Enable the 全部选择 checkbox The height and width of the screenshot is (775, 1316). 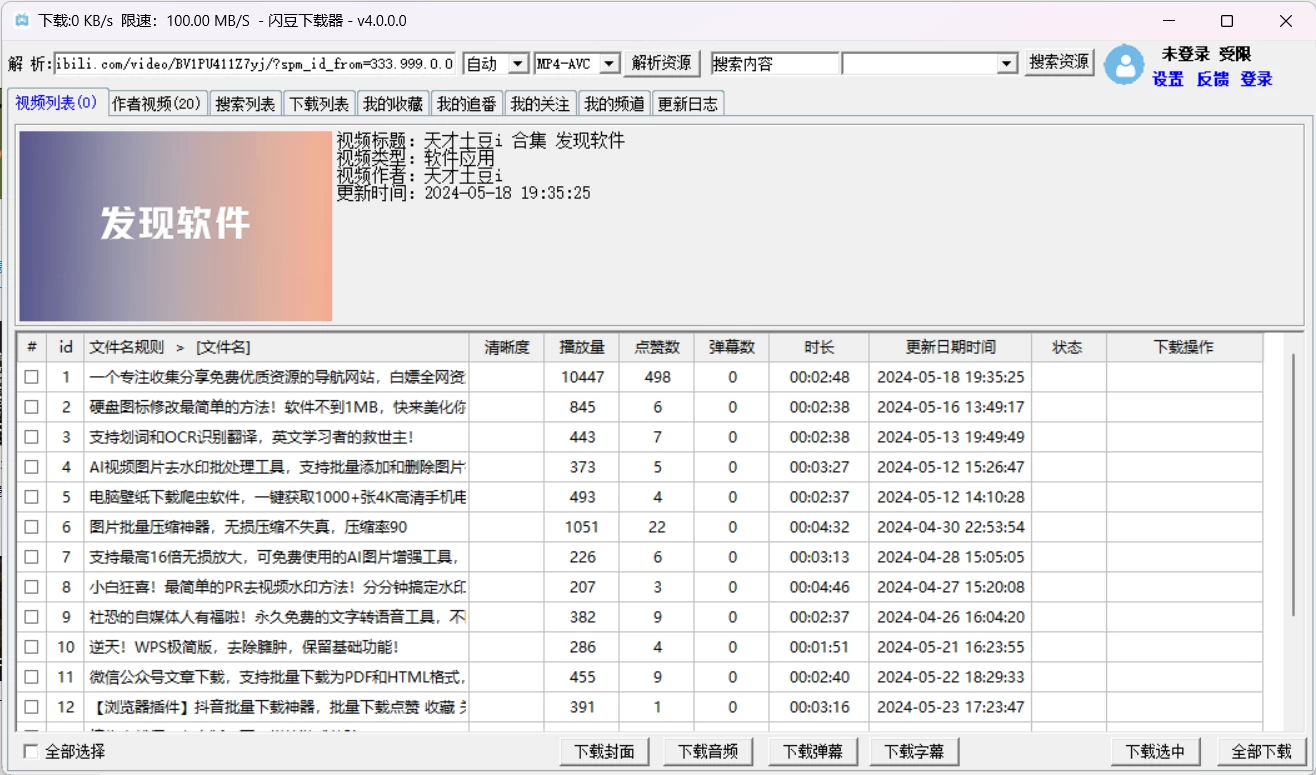coord(31,751)
